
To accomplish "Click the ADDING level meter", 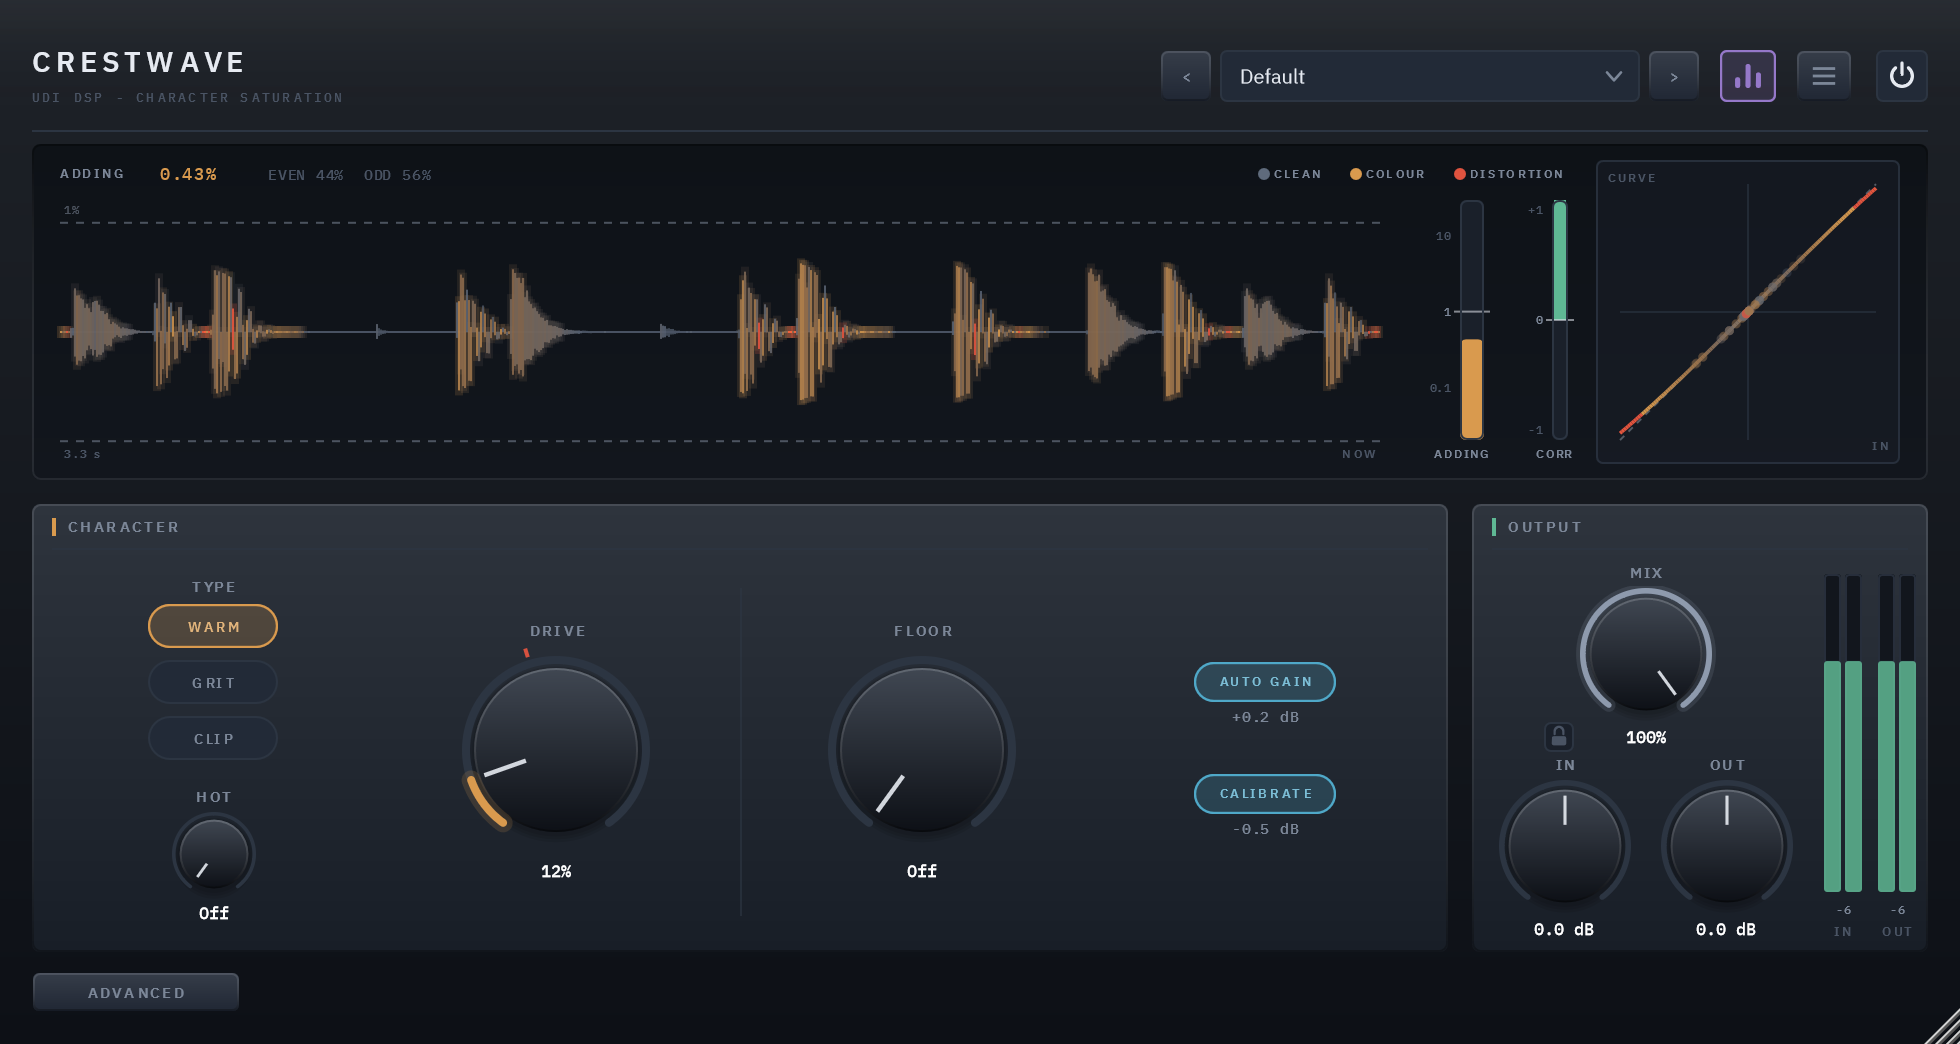I will point(1472,320).
